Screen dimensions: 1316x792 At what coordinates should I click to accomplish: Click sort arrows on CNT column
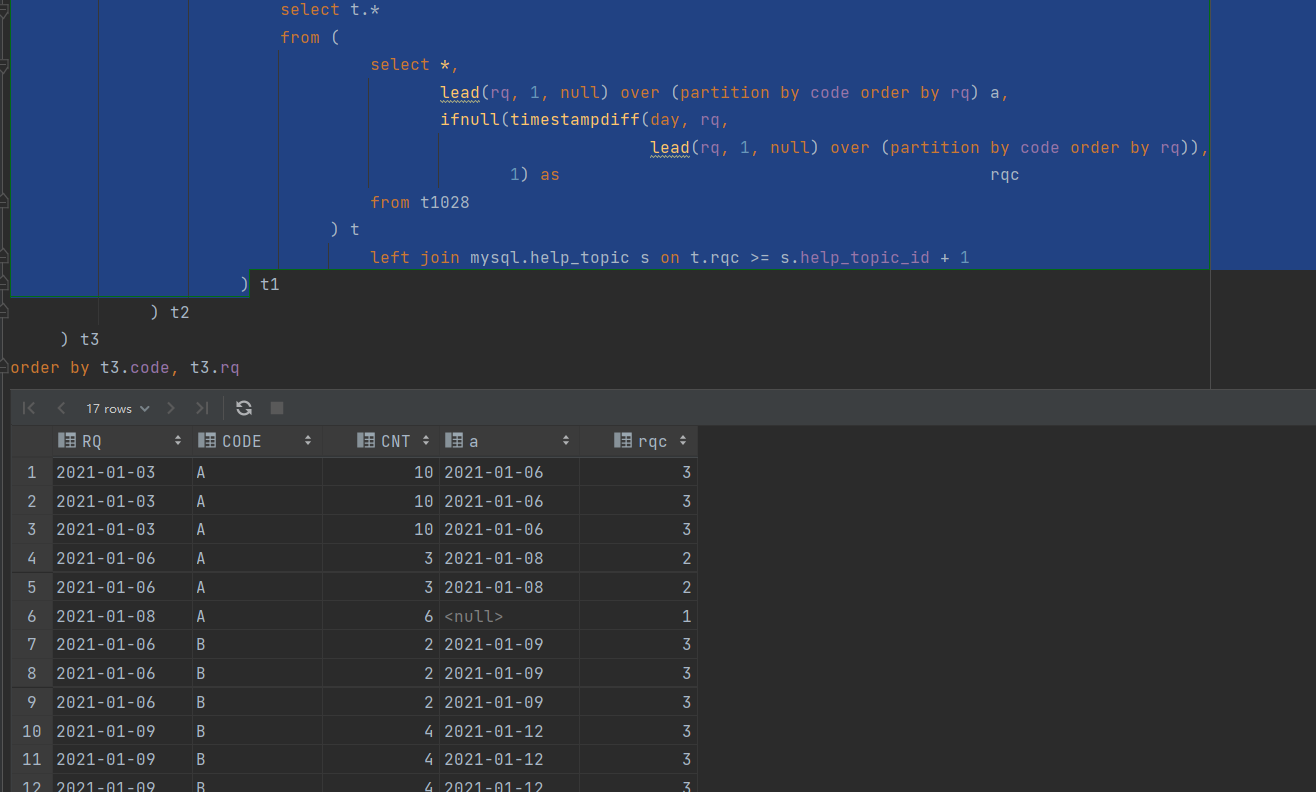(426, 441)
